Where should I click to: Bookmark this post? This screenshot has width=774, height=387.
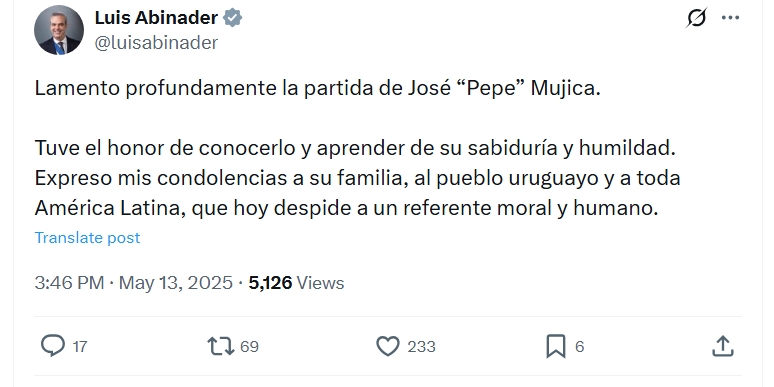555,346
